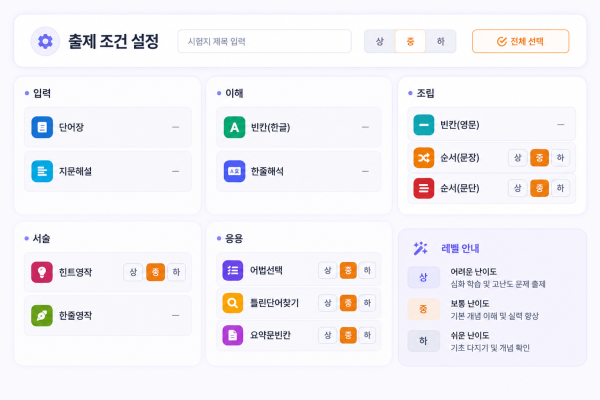Screen dimensions: 600x400
Task: Click the 보통 난이도 text
Action: [470, 304]
